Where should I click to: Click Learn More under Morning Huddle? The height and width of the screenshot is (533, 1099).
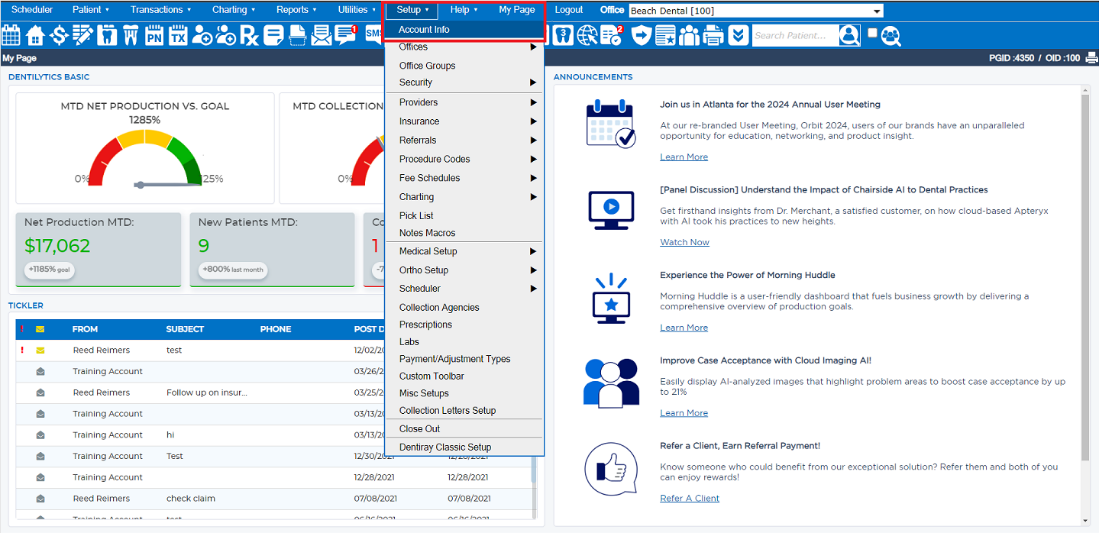683,328
